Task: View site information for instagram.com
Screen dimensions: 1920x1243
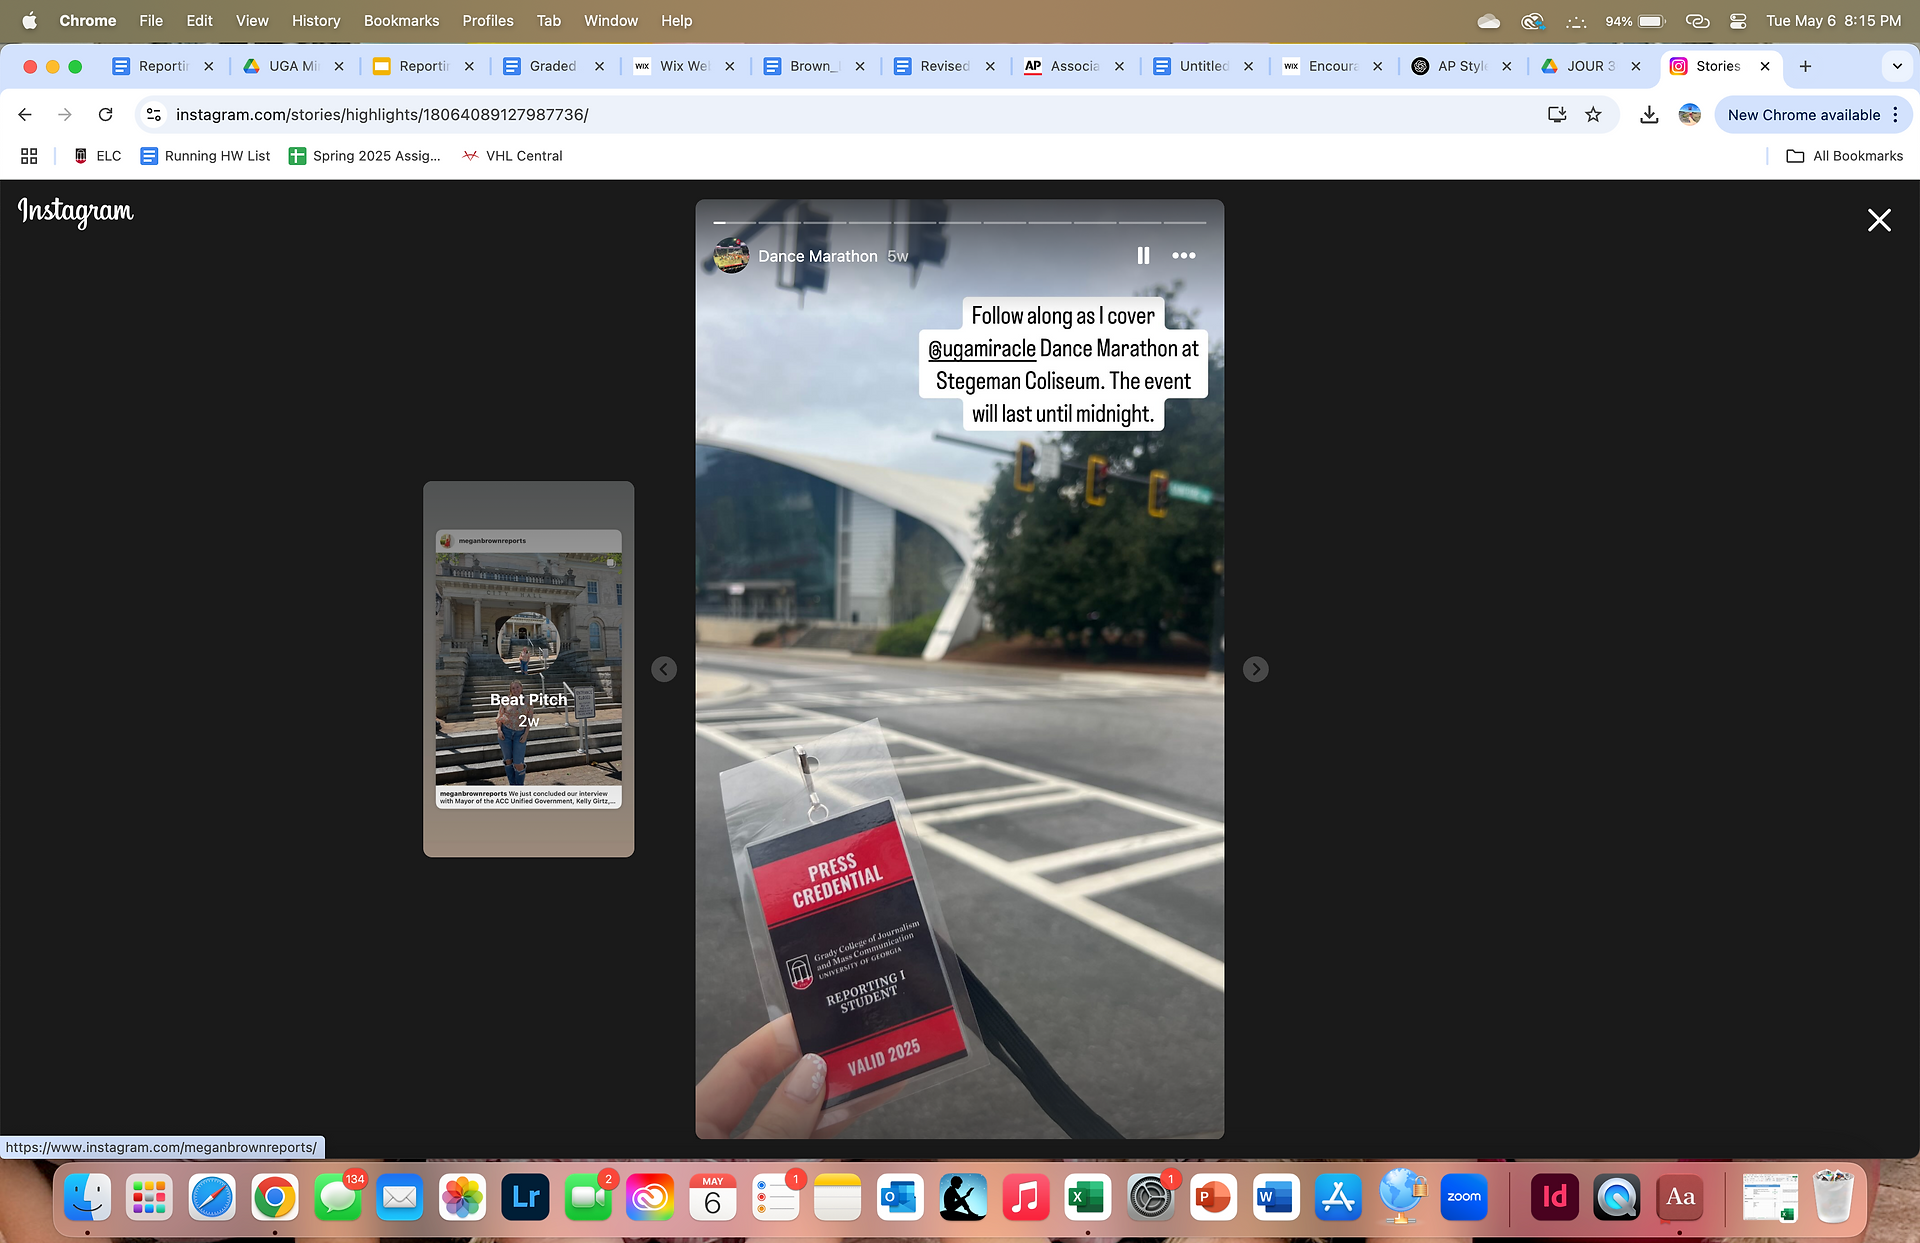Action: (x=154, y=115)
